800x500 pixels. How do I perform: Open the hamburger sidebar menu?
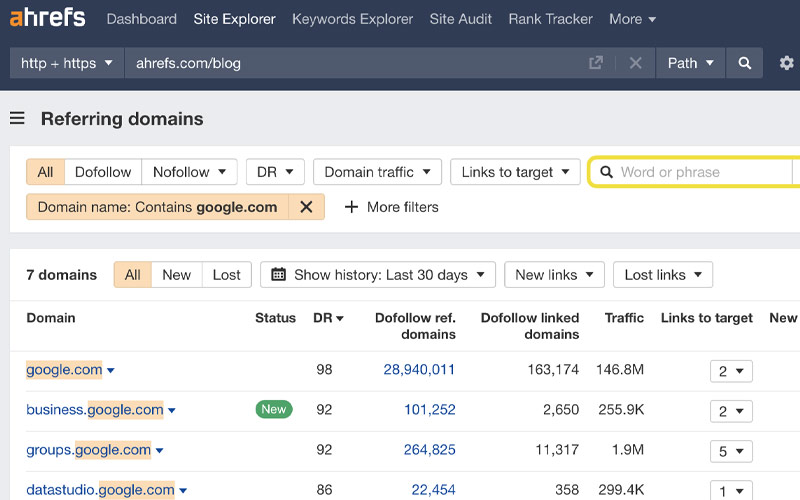pos(17,118)
